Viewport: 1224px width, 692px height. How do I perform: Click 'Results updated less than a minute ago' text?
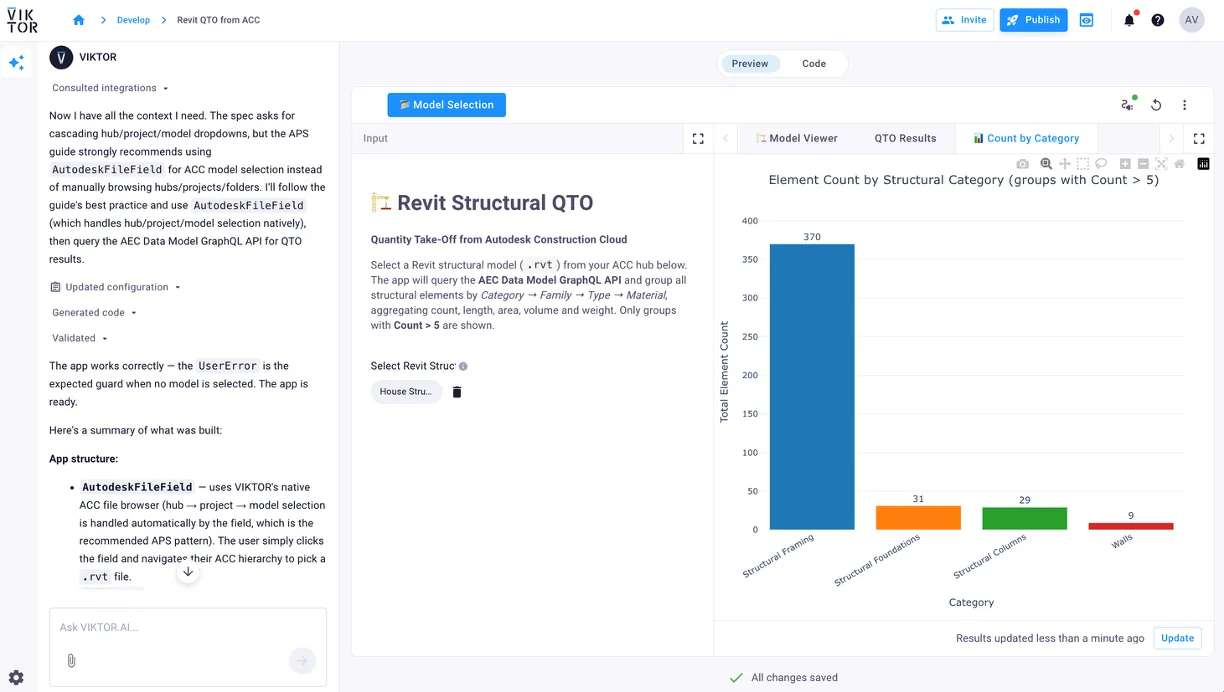coord(1050,638)
